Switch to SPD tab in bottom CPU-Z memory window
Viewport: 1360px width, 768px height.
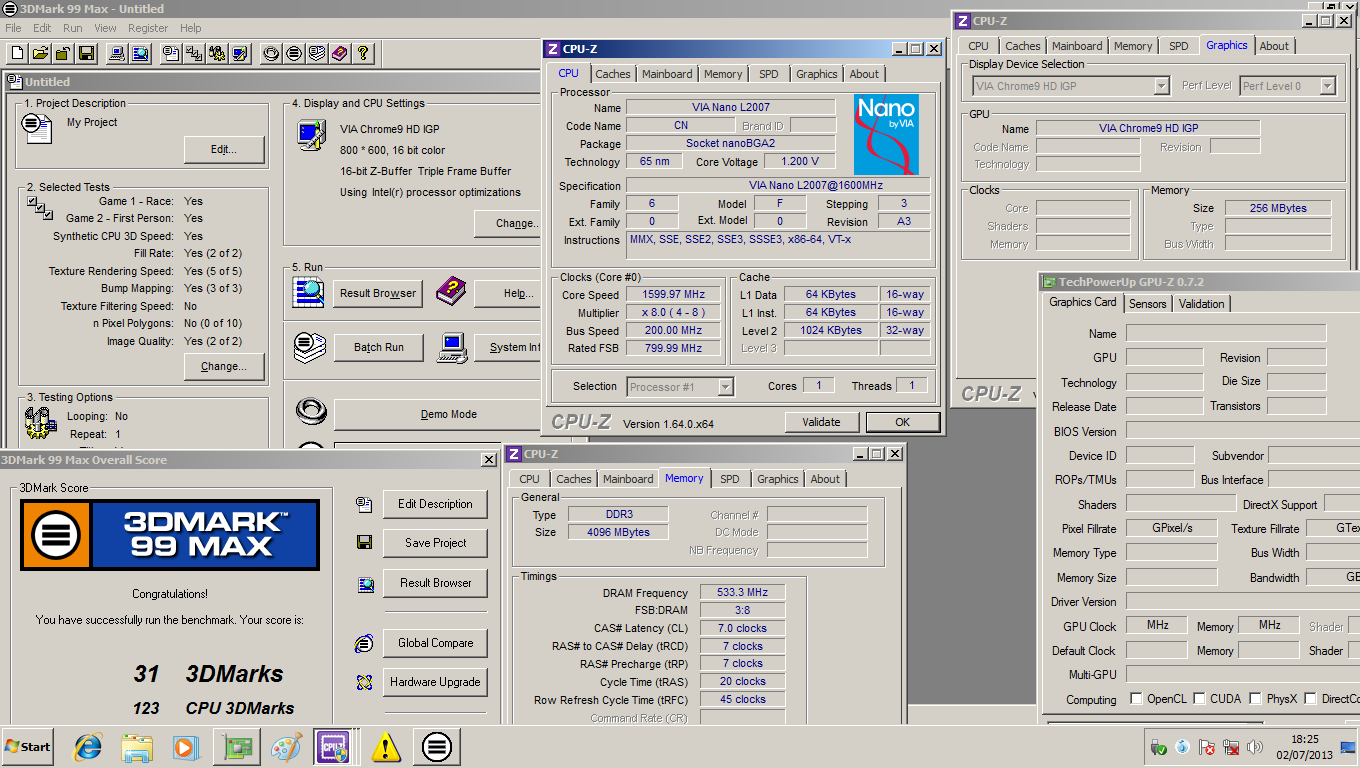pyautogui.click(x=730, y=479)
